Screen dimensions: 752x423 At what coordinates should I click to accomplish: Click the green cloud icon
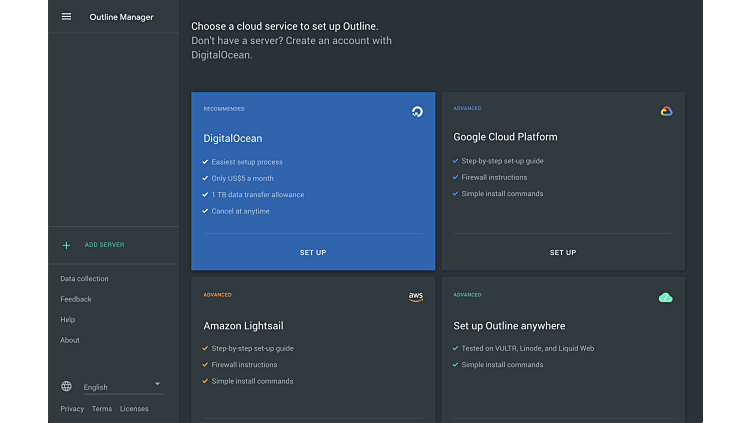[666, 298]
